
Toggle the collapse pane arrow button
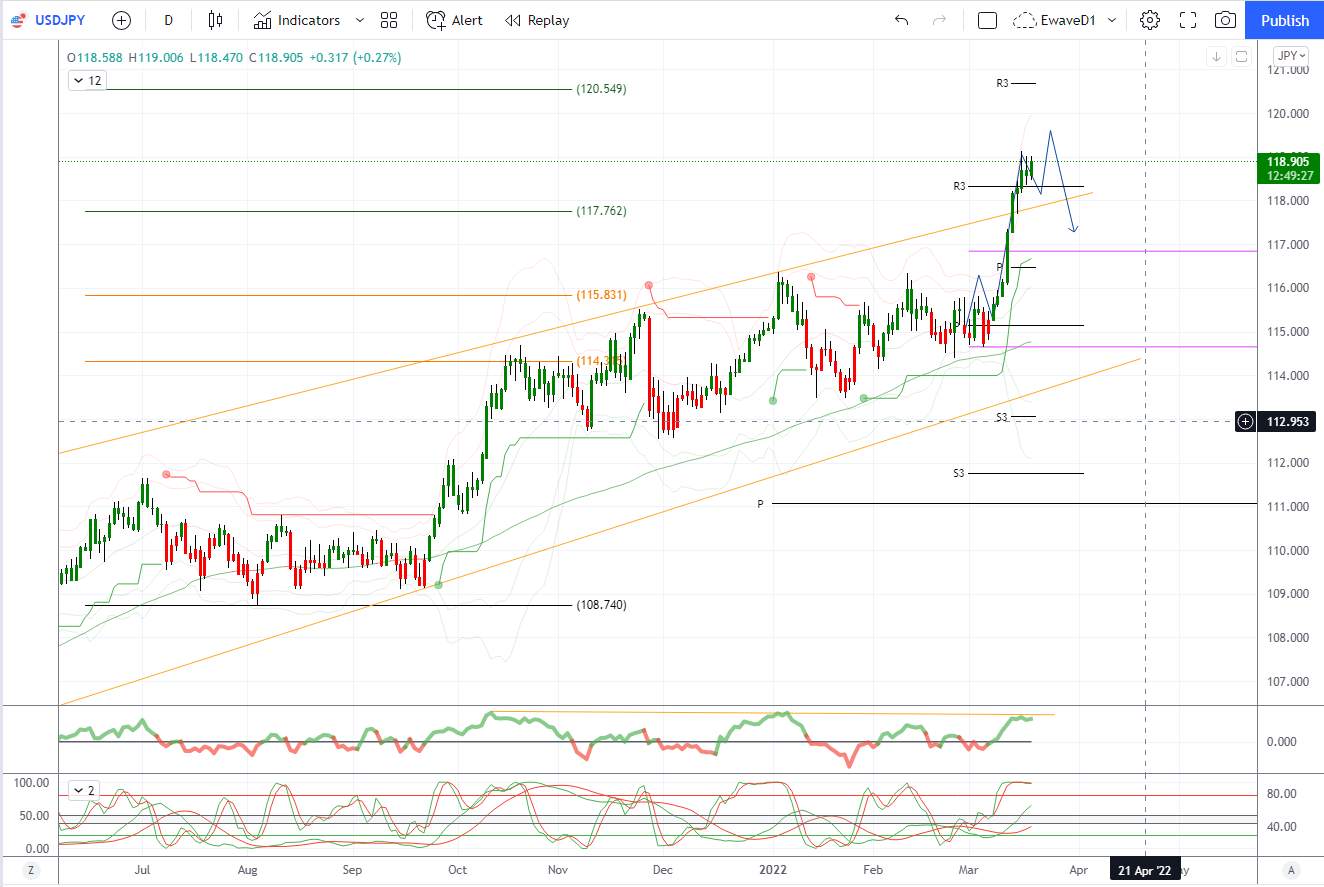pyautogui.click(x=1217, y=56)
